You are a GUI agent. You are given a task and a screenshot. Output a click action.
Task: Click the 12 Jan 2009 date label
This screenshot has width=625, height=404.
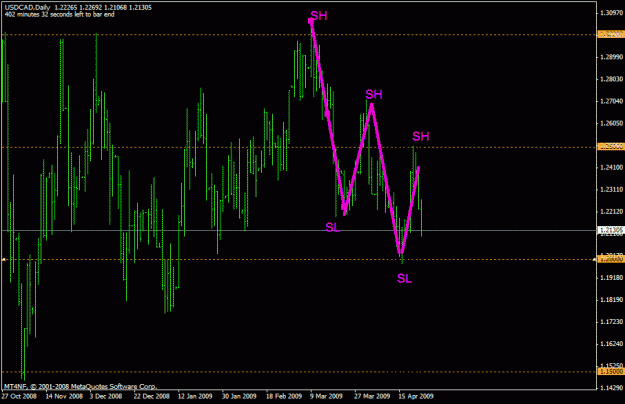click(x=195, y=396)
